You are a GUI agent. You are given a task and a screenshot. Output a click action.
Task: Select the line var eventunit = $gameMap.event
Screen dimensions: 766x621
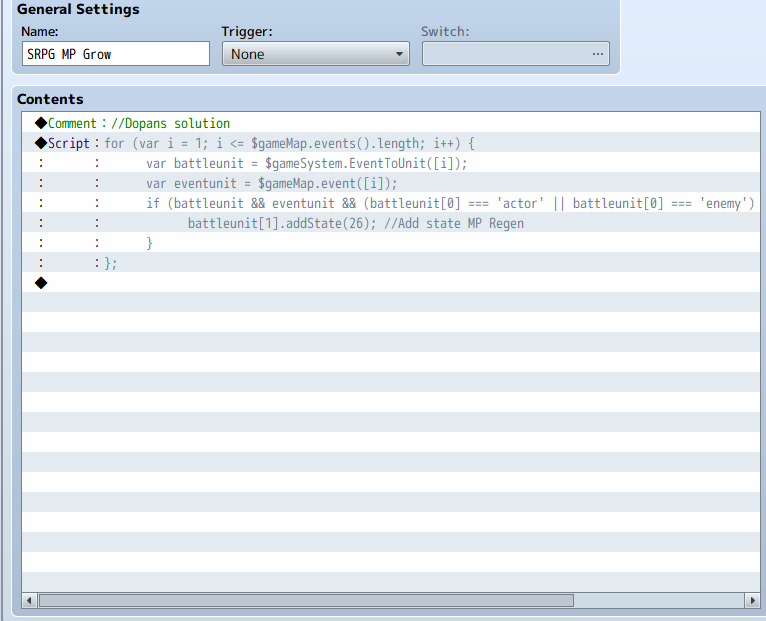coord(391,183)
